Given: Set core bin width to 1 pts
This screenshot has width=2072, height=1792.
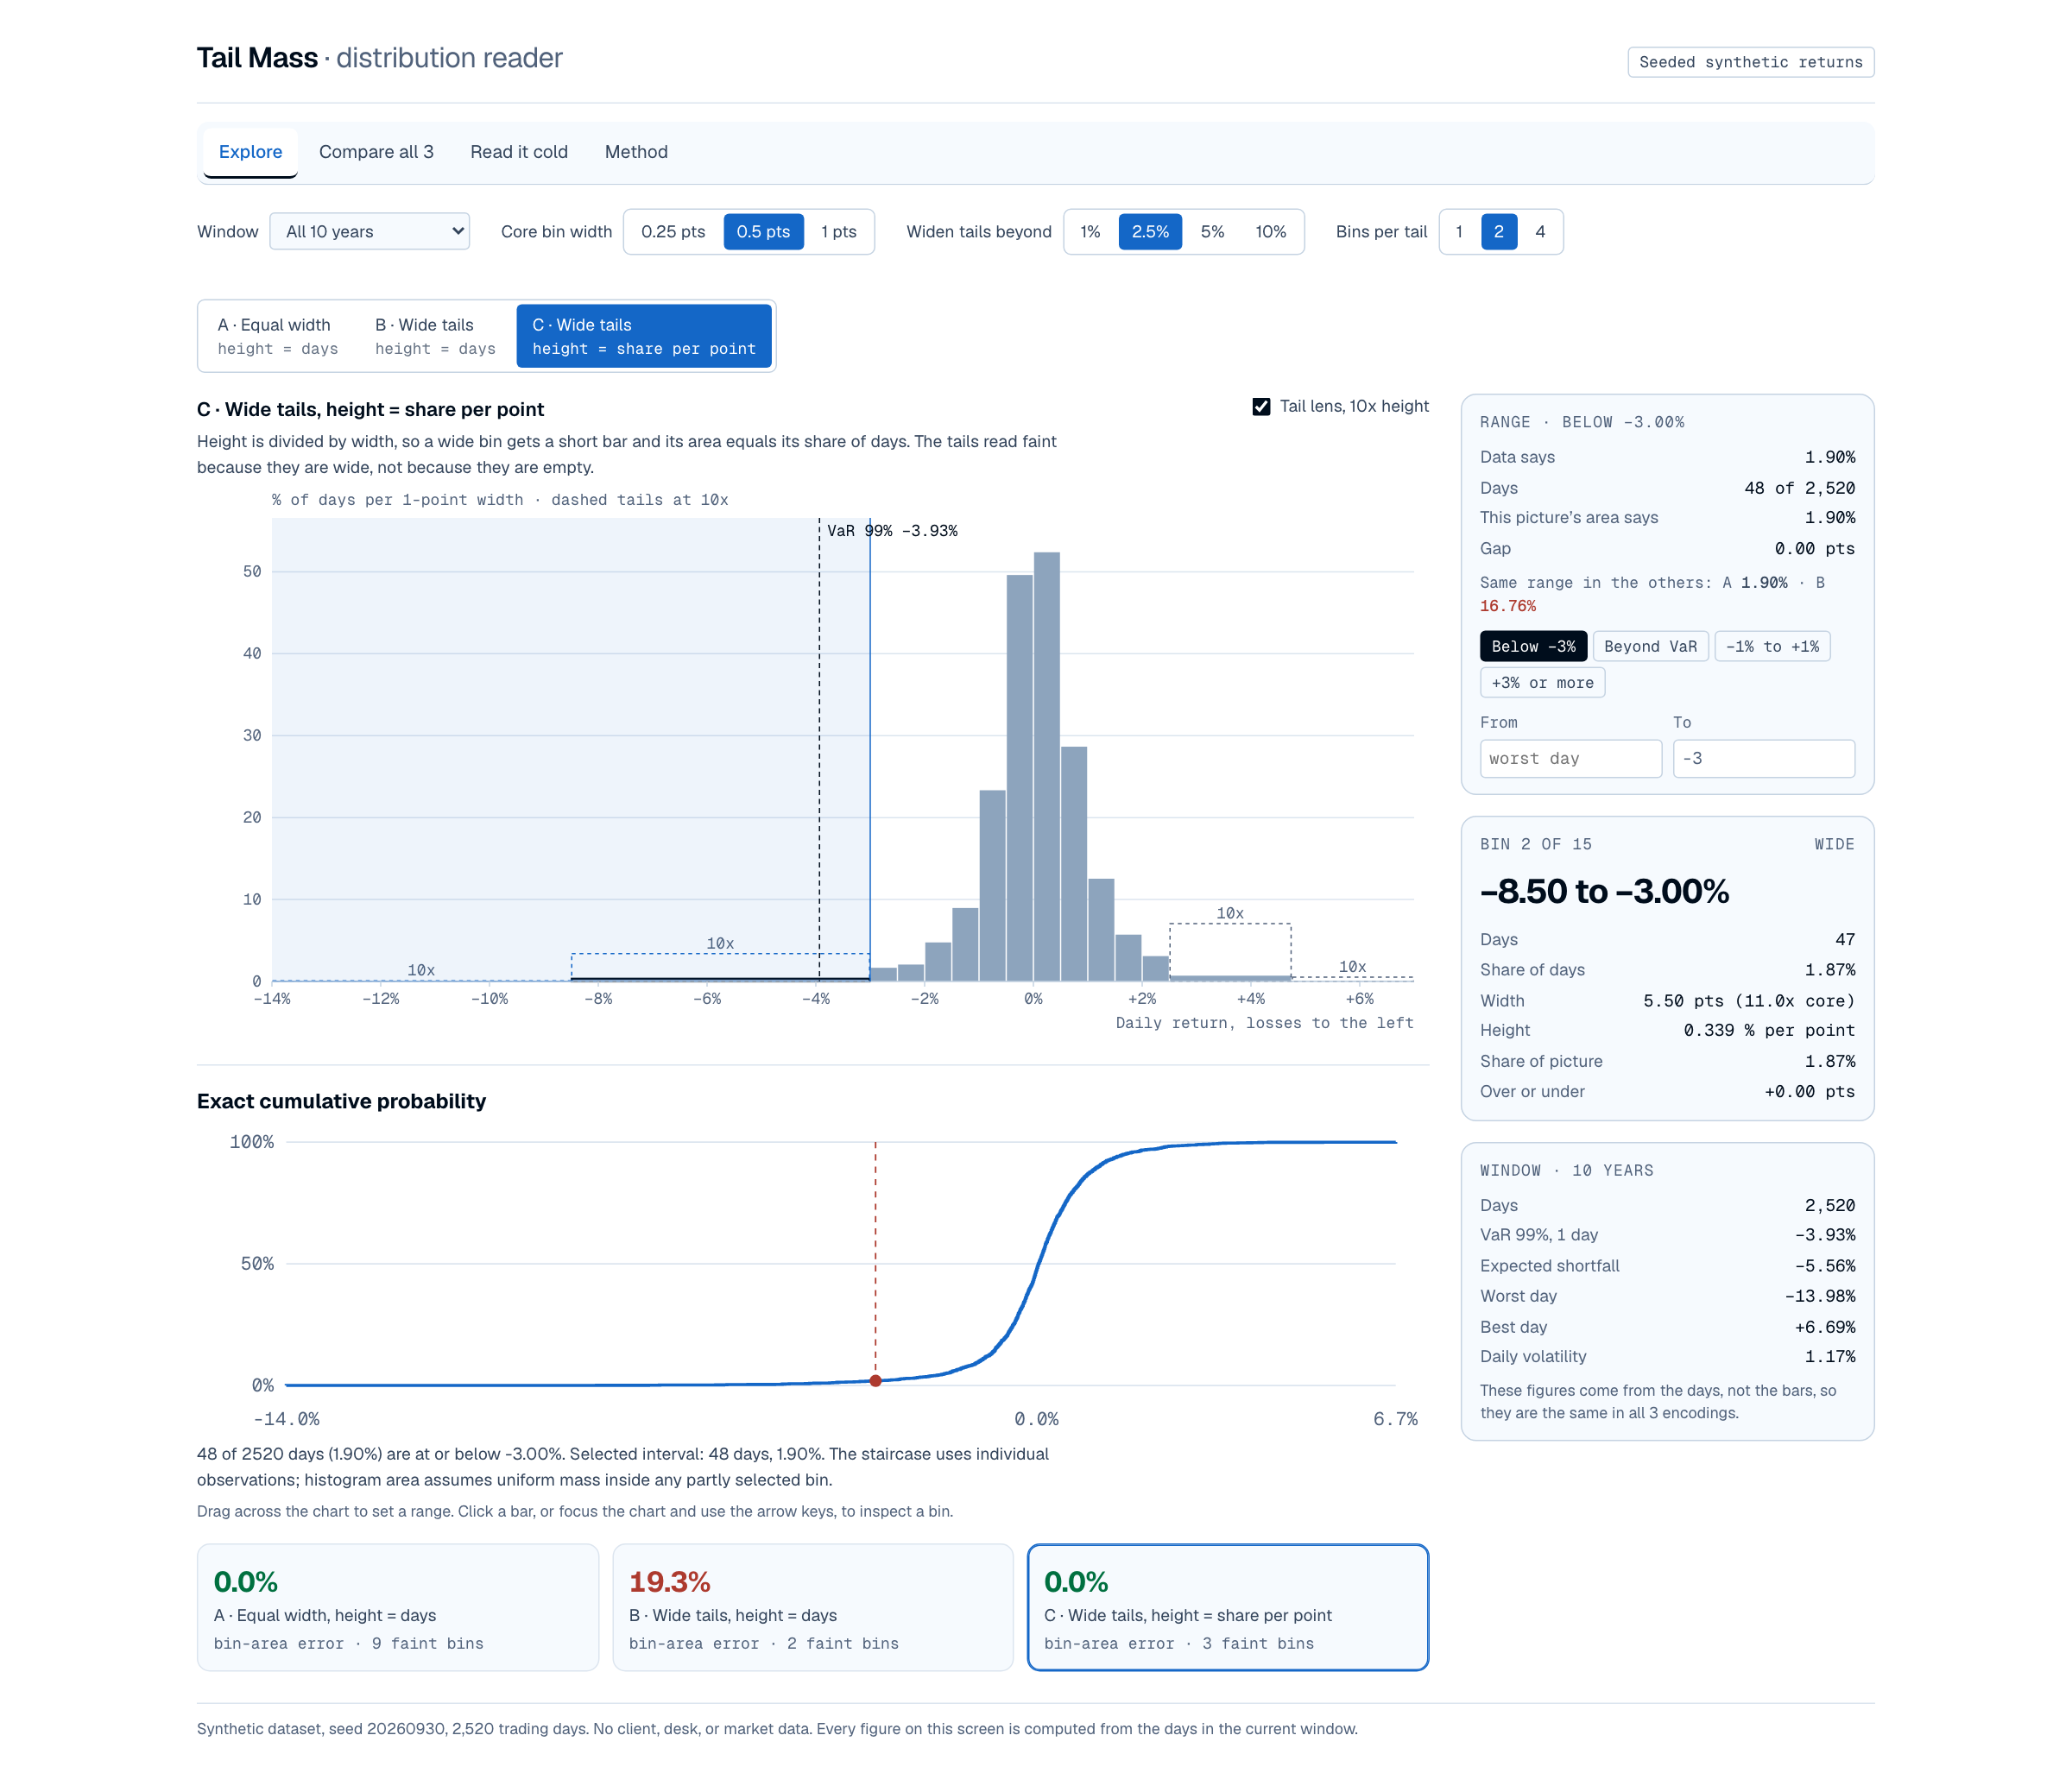Looking at the screenshot, I should (x=839, y=231).
